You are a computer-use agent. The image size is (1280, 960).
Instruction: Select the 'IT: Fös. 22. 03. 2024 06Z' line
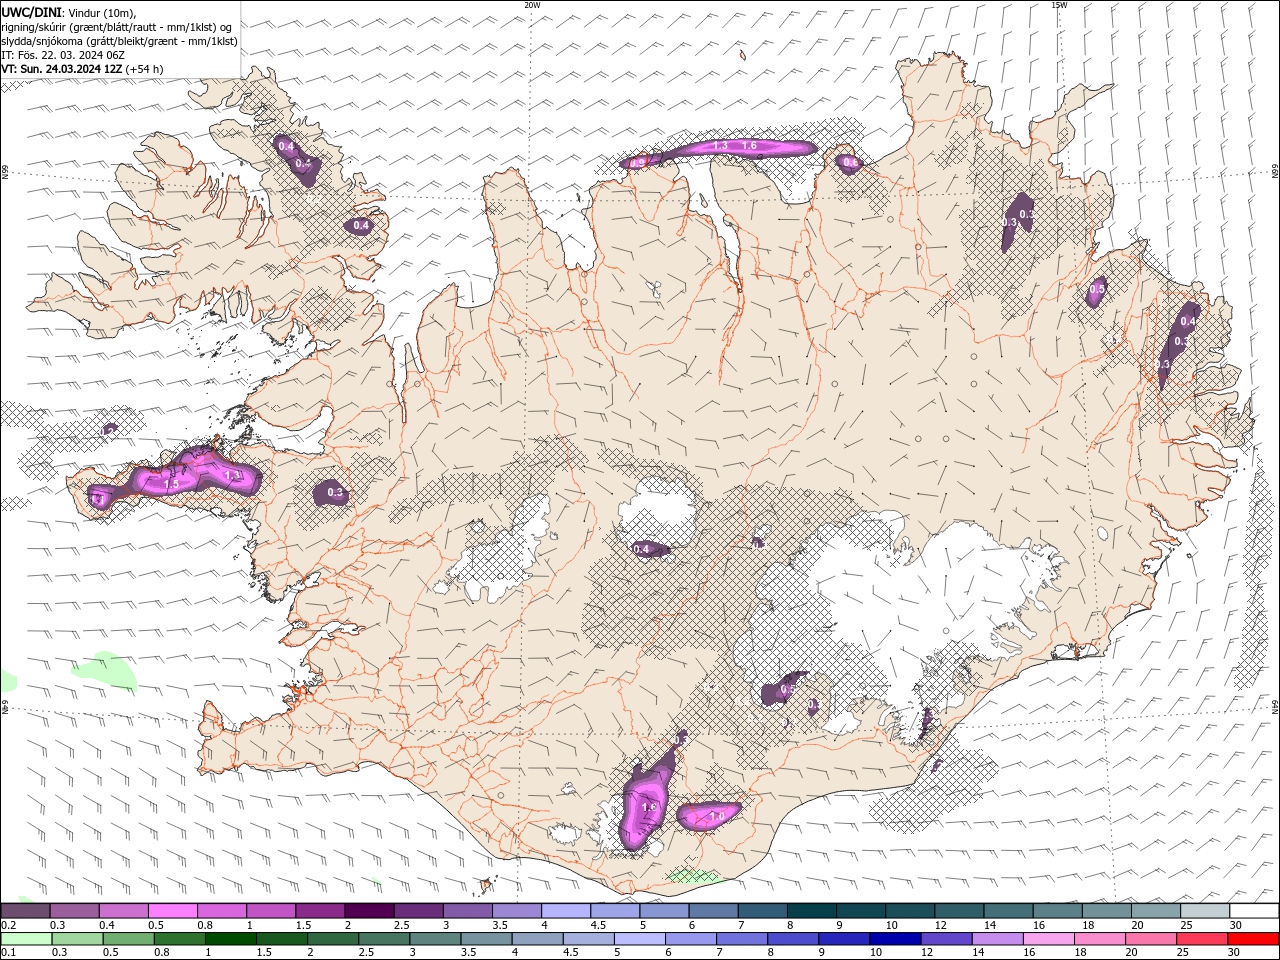coord(62,54)
